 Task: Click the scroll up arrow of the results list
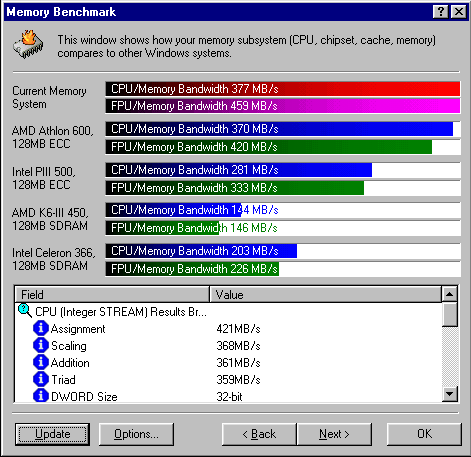(x=450, y=294)
